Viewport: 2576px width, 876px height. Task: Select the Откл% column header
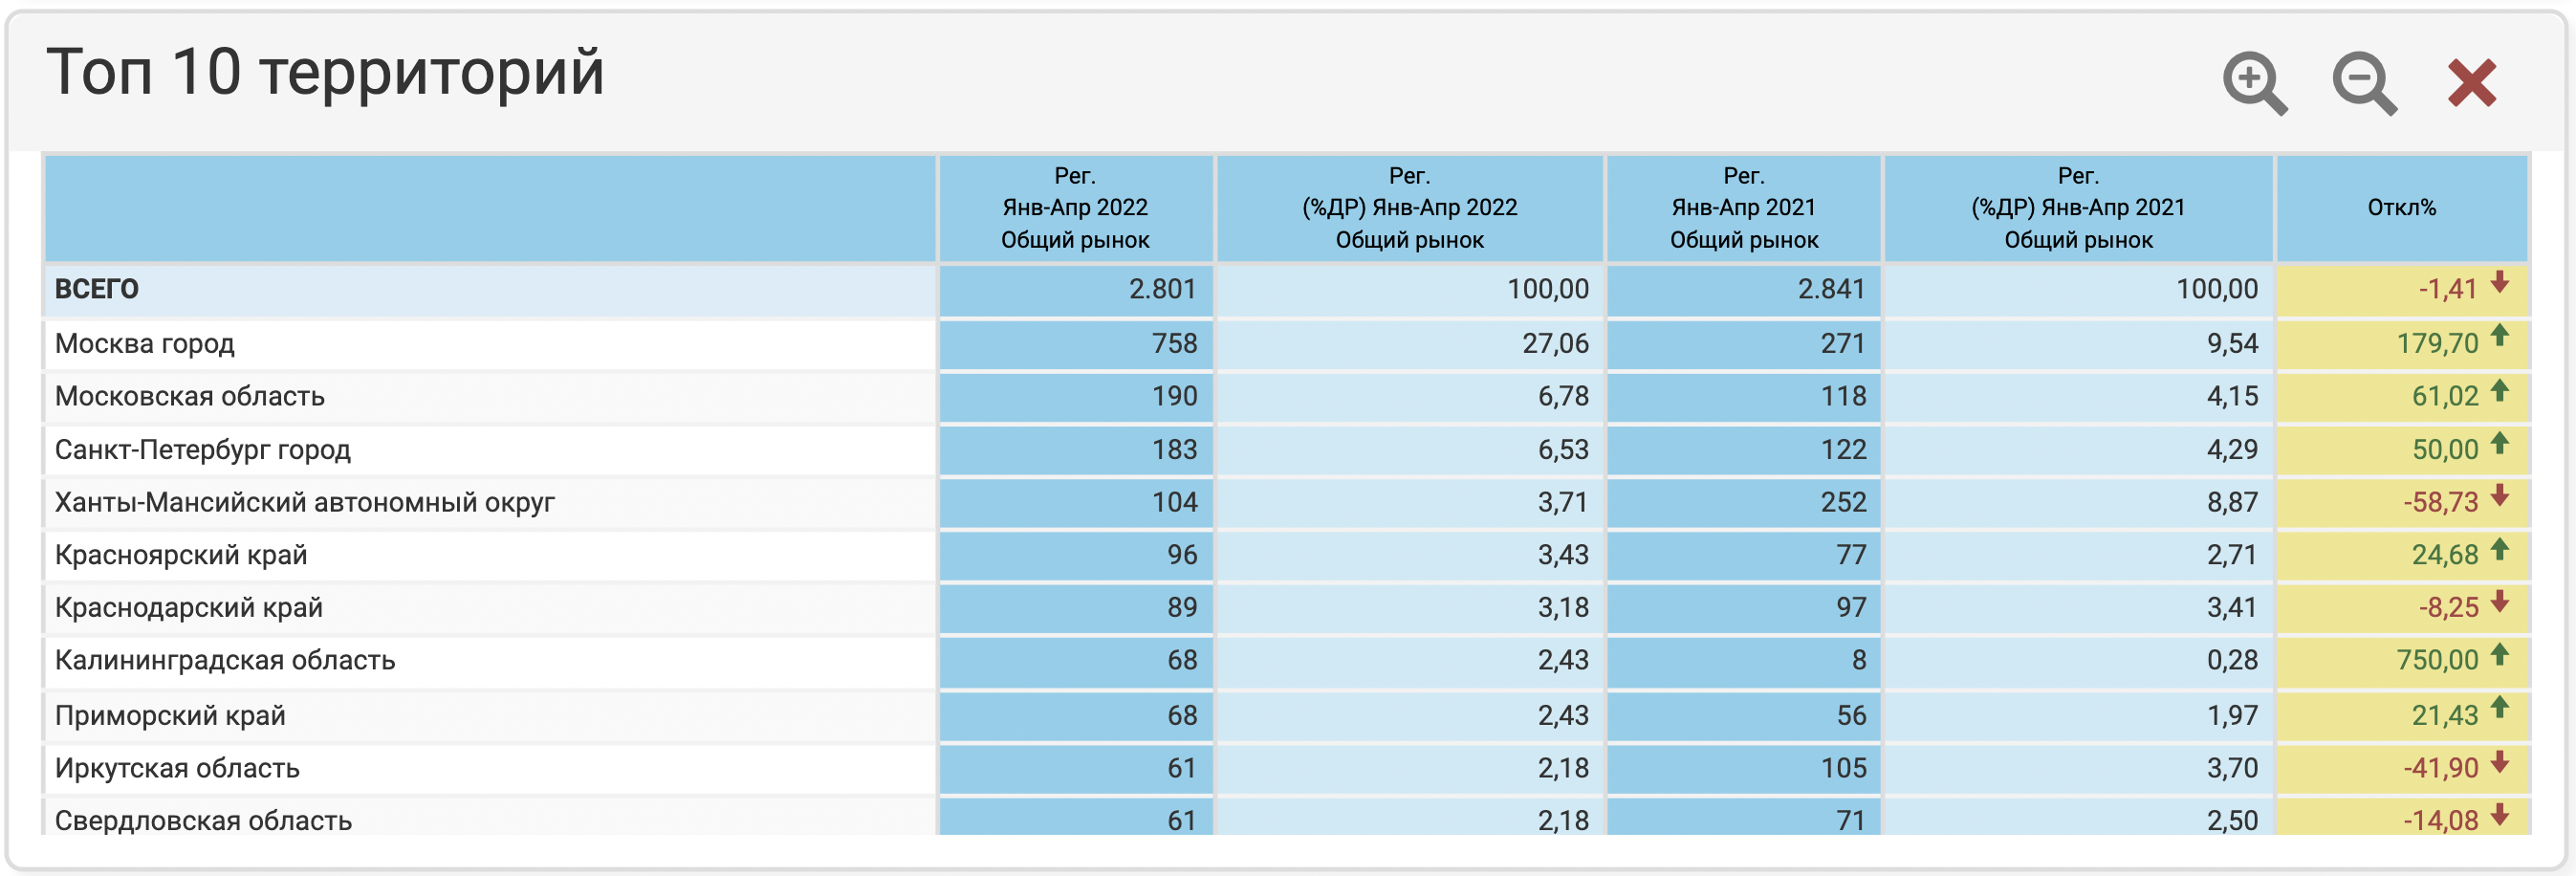pos(2401,208)
